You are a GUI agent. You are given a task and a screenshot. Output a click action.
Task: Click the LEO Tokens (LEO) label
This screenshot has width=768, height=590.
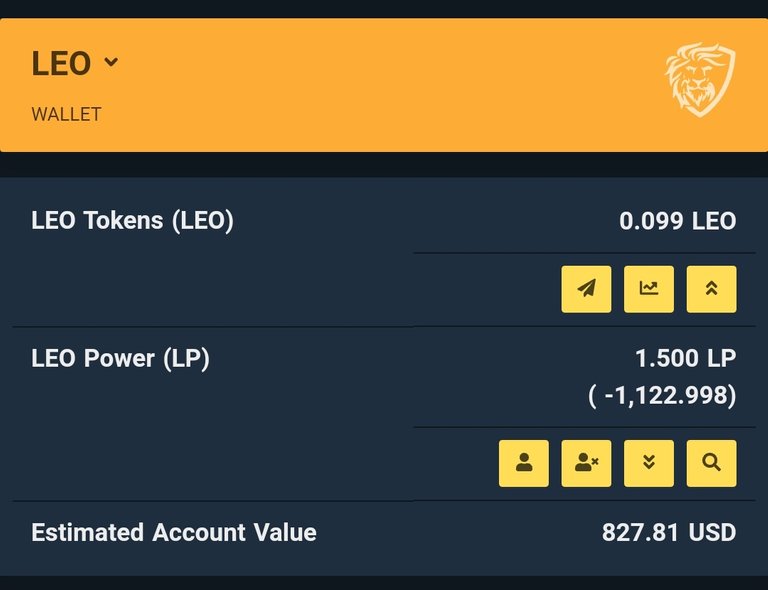[x=132, y=221]
